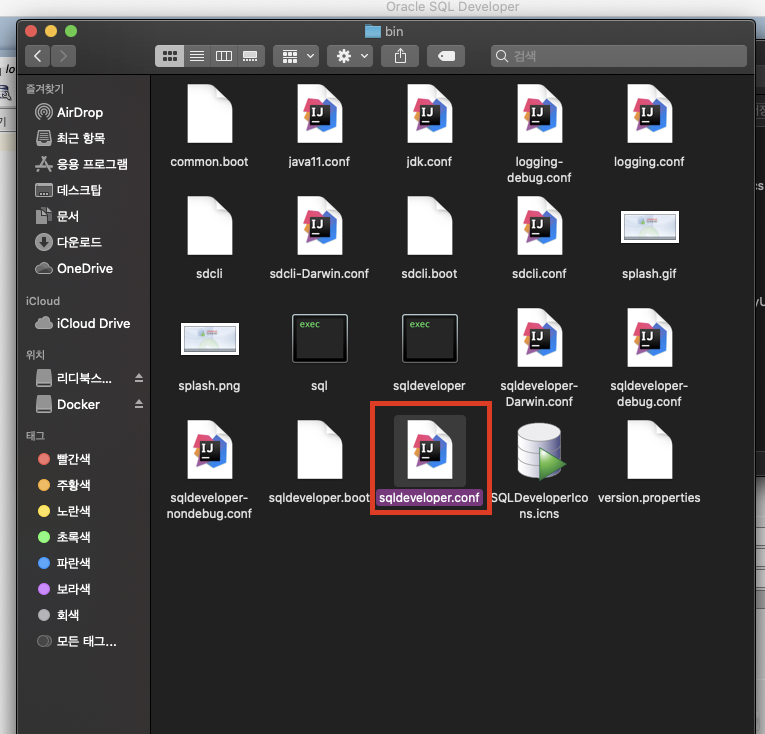
Task: Click the sqldeveloper-Darwin.conf file
Action: pos(540,338)
